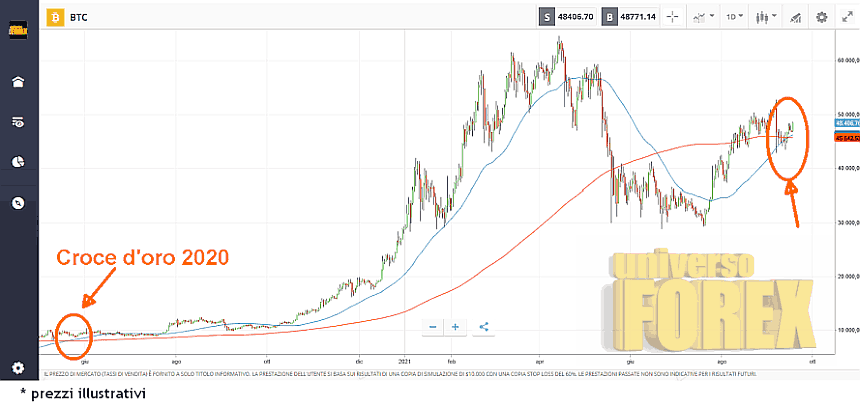The height and width of the screenshot is (405, 860).
Task: Expand the indicators dropdown
Action: (x=703, y=17)
